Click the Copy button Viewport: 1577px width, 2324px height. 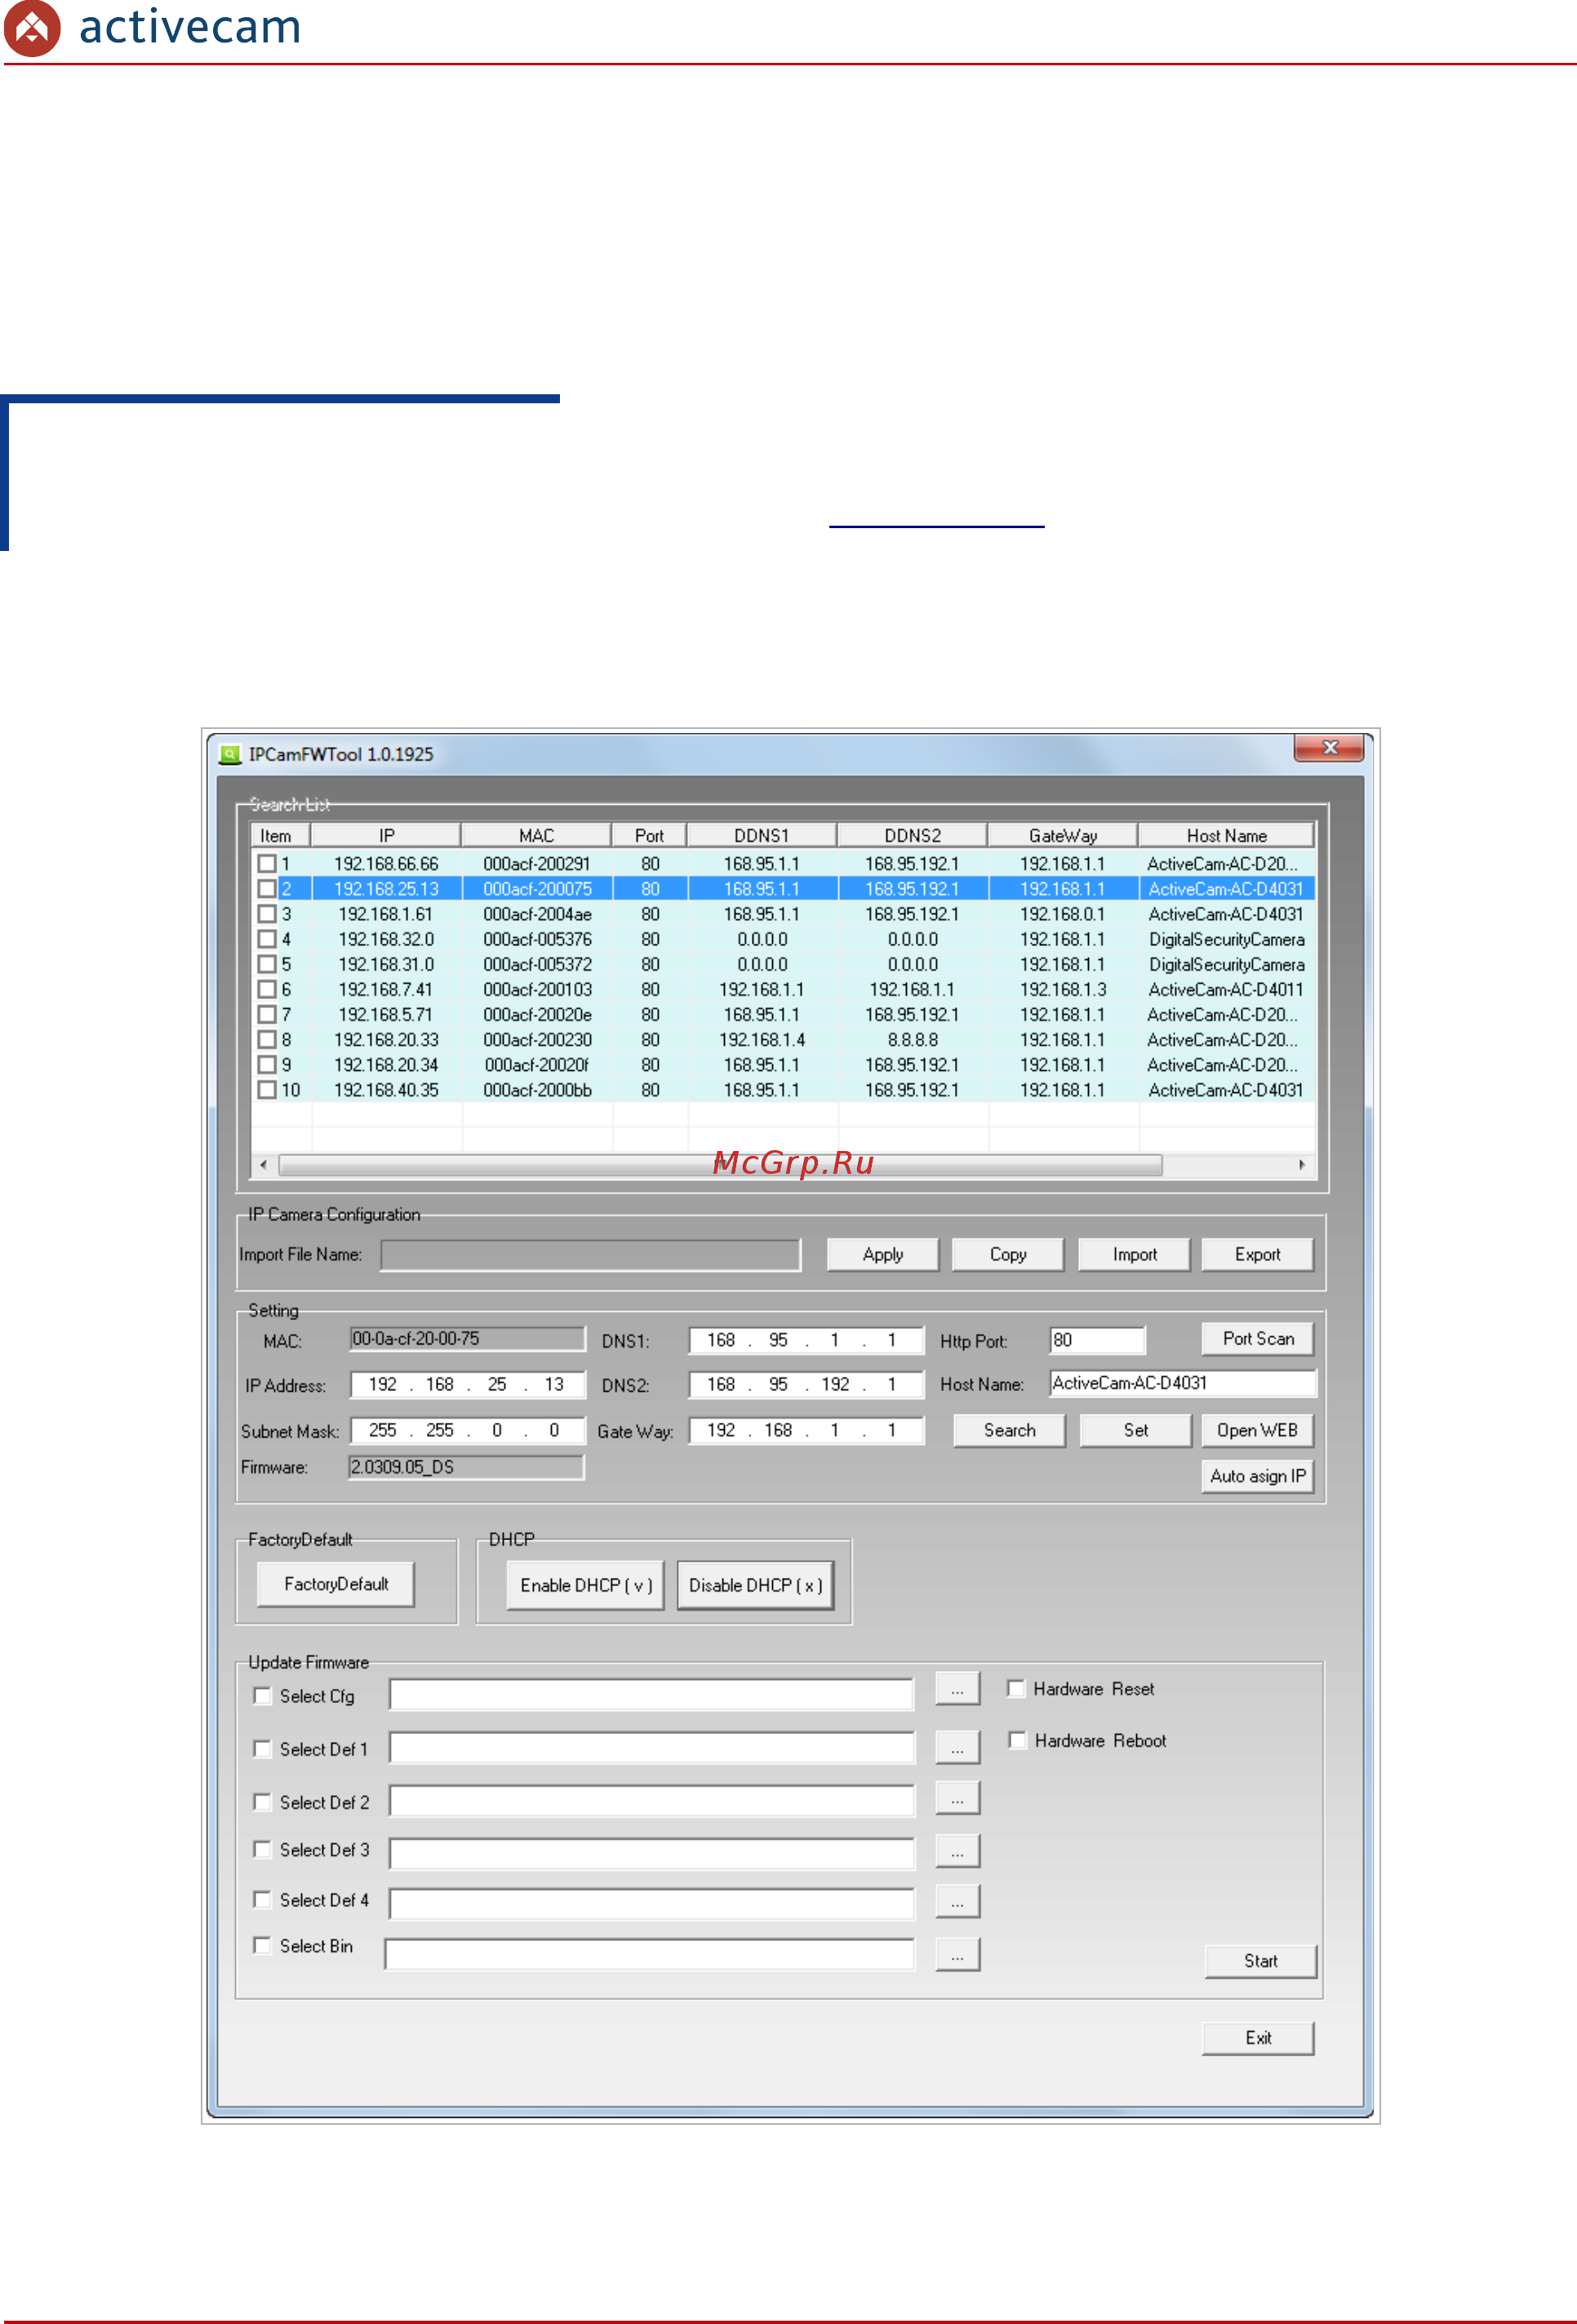click(x=1008, y=1254)
